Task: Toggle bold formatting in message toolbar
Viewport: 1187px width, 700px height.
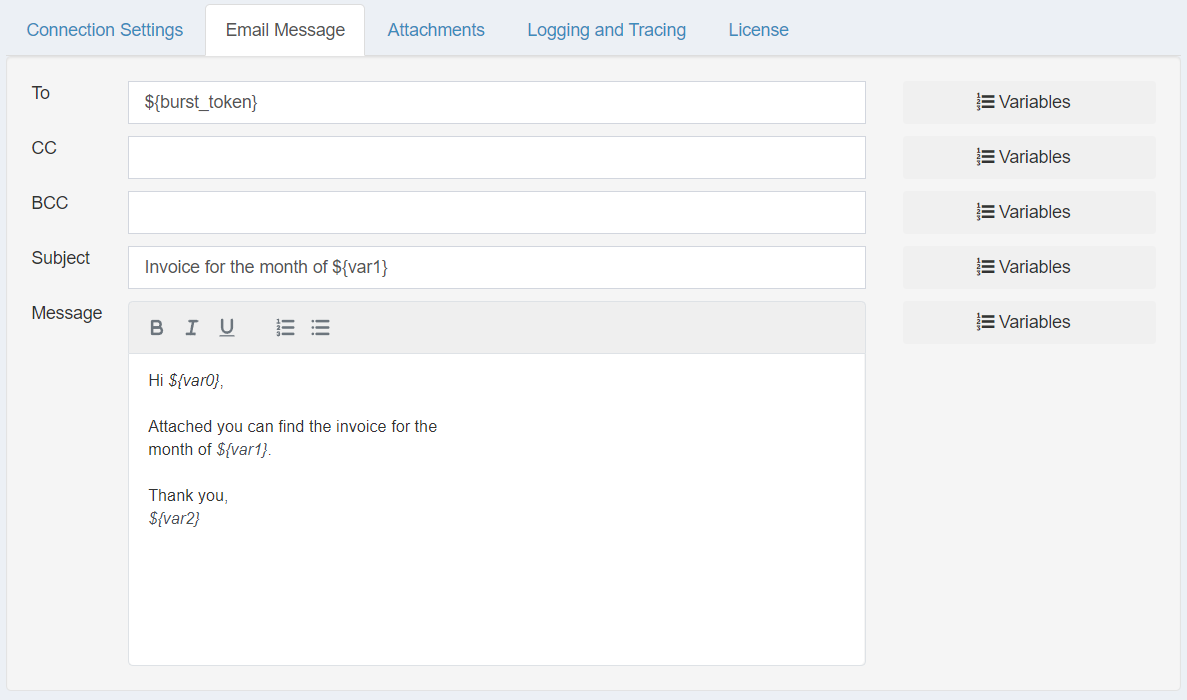Action: point(157,328)
